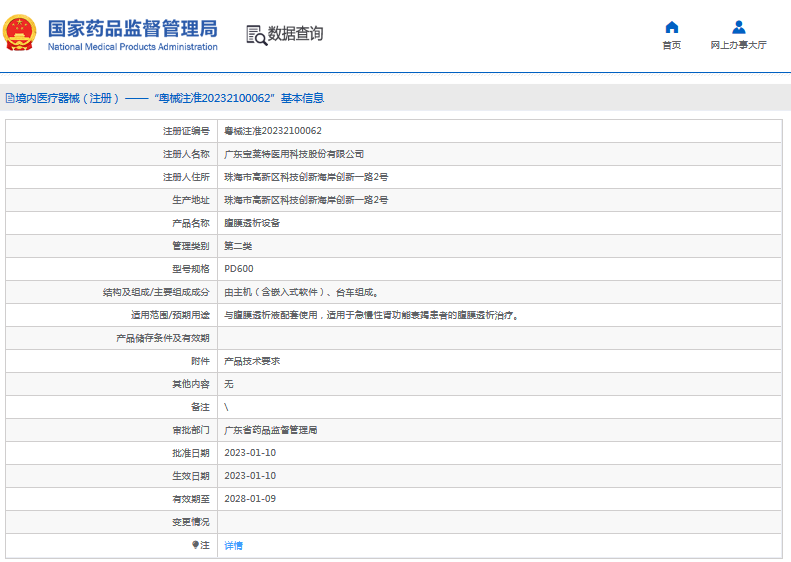Select product name 腹膜透析设备
The image size is (791, 562).
click(252, 223)
